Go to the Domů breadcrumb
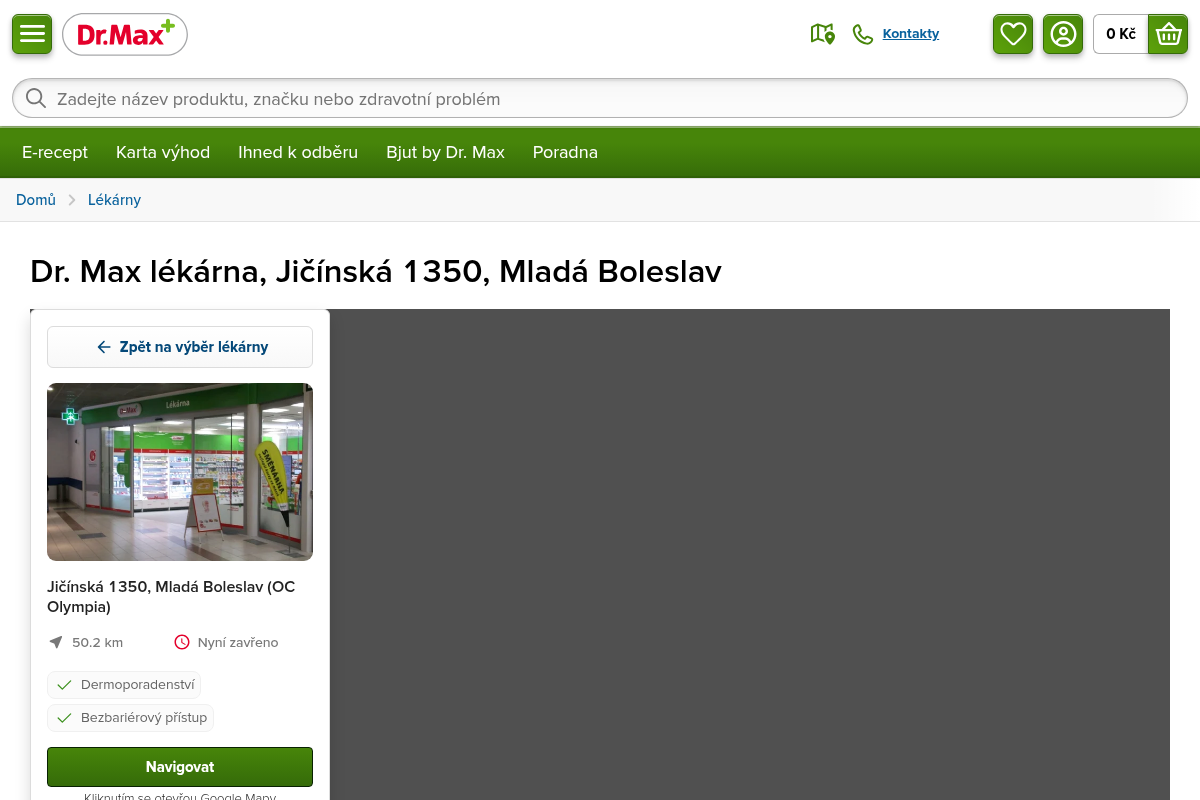 (36, 200)
